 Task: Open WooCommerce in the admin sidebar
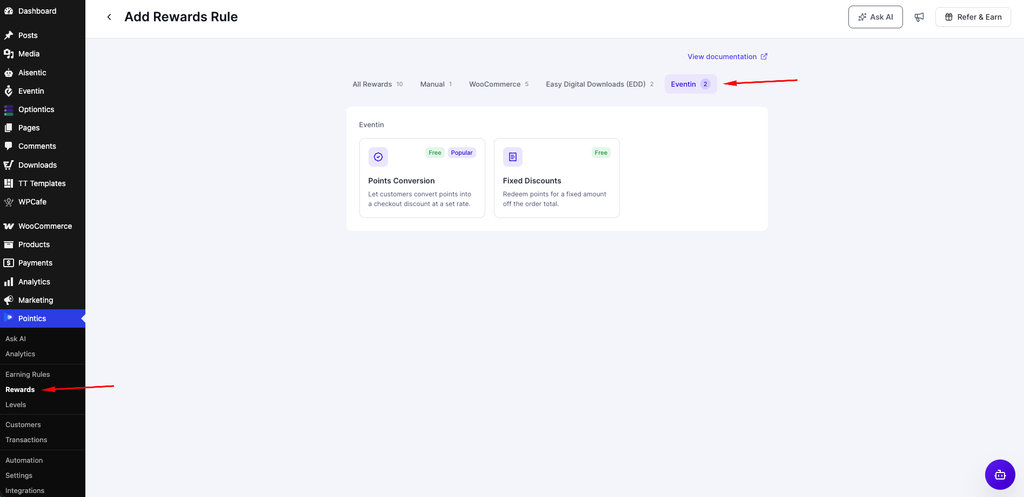(x=42, y=226)
